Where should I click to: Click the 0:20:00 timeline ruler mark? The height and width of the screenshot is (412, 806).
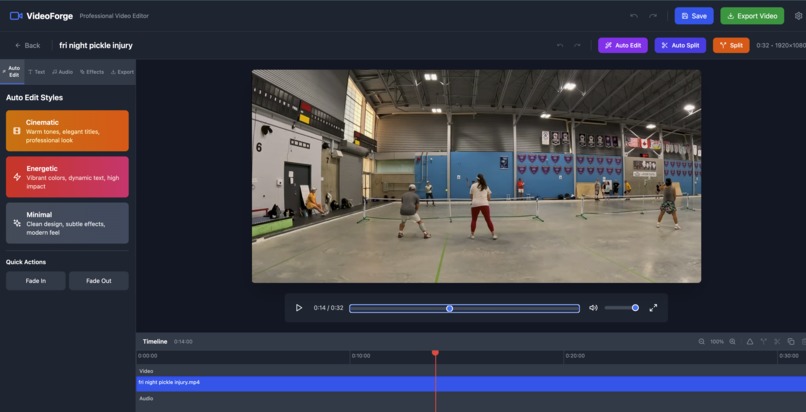[575, 355]
